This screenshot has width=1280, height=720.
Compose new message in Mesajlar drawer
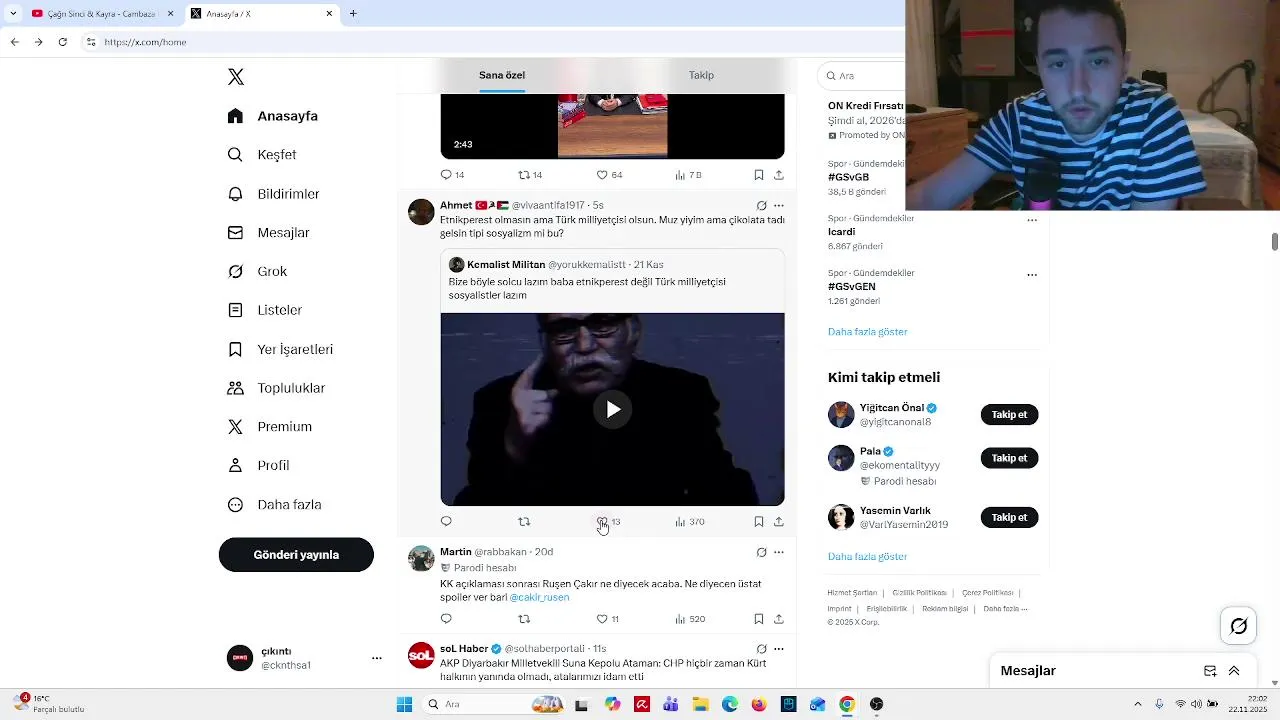(x=1210, y=671)
